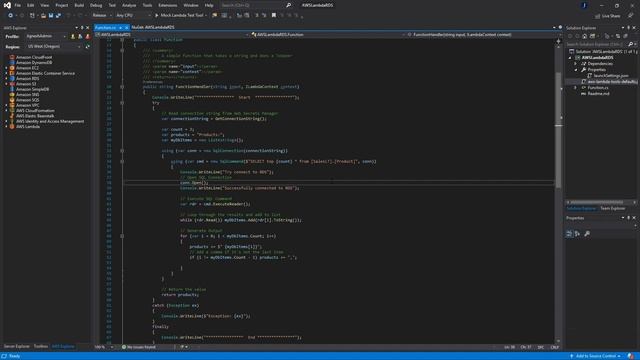The width and height of the screenshot is (640, 360).
Task: Open the Extensions menu
Action: point(168,5)
